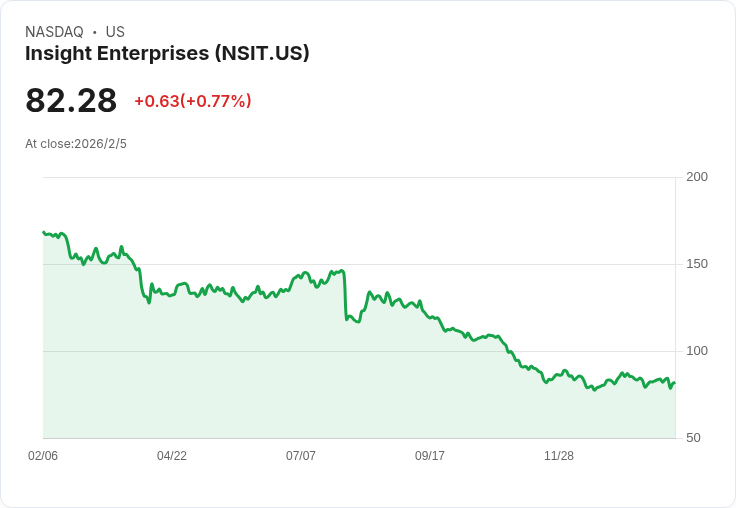
Task: Click the dot separator between NASDAQ and US
Action: point(95,32)
